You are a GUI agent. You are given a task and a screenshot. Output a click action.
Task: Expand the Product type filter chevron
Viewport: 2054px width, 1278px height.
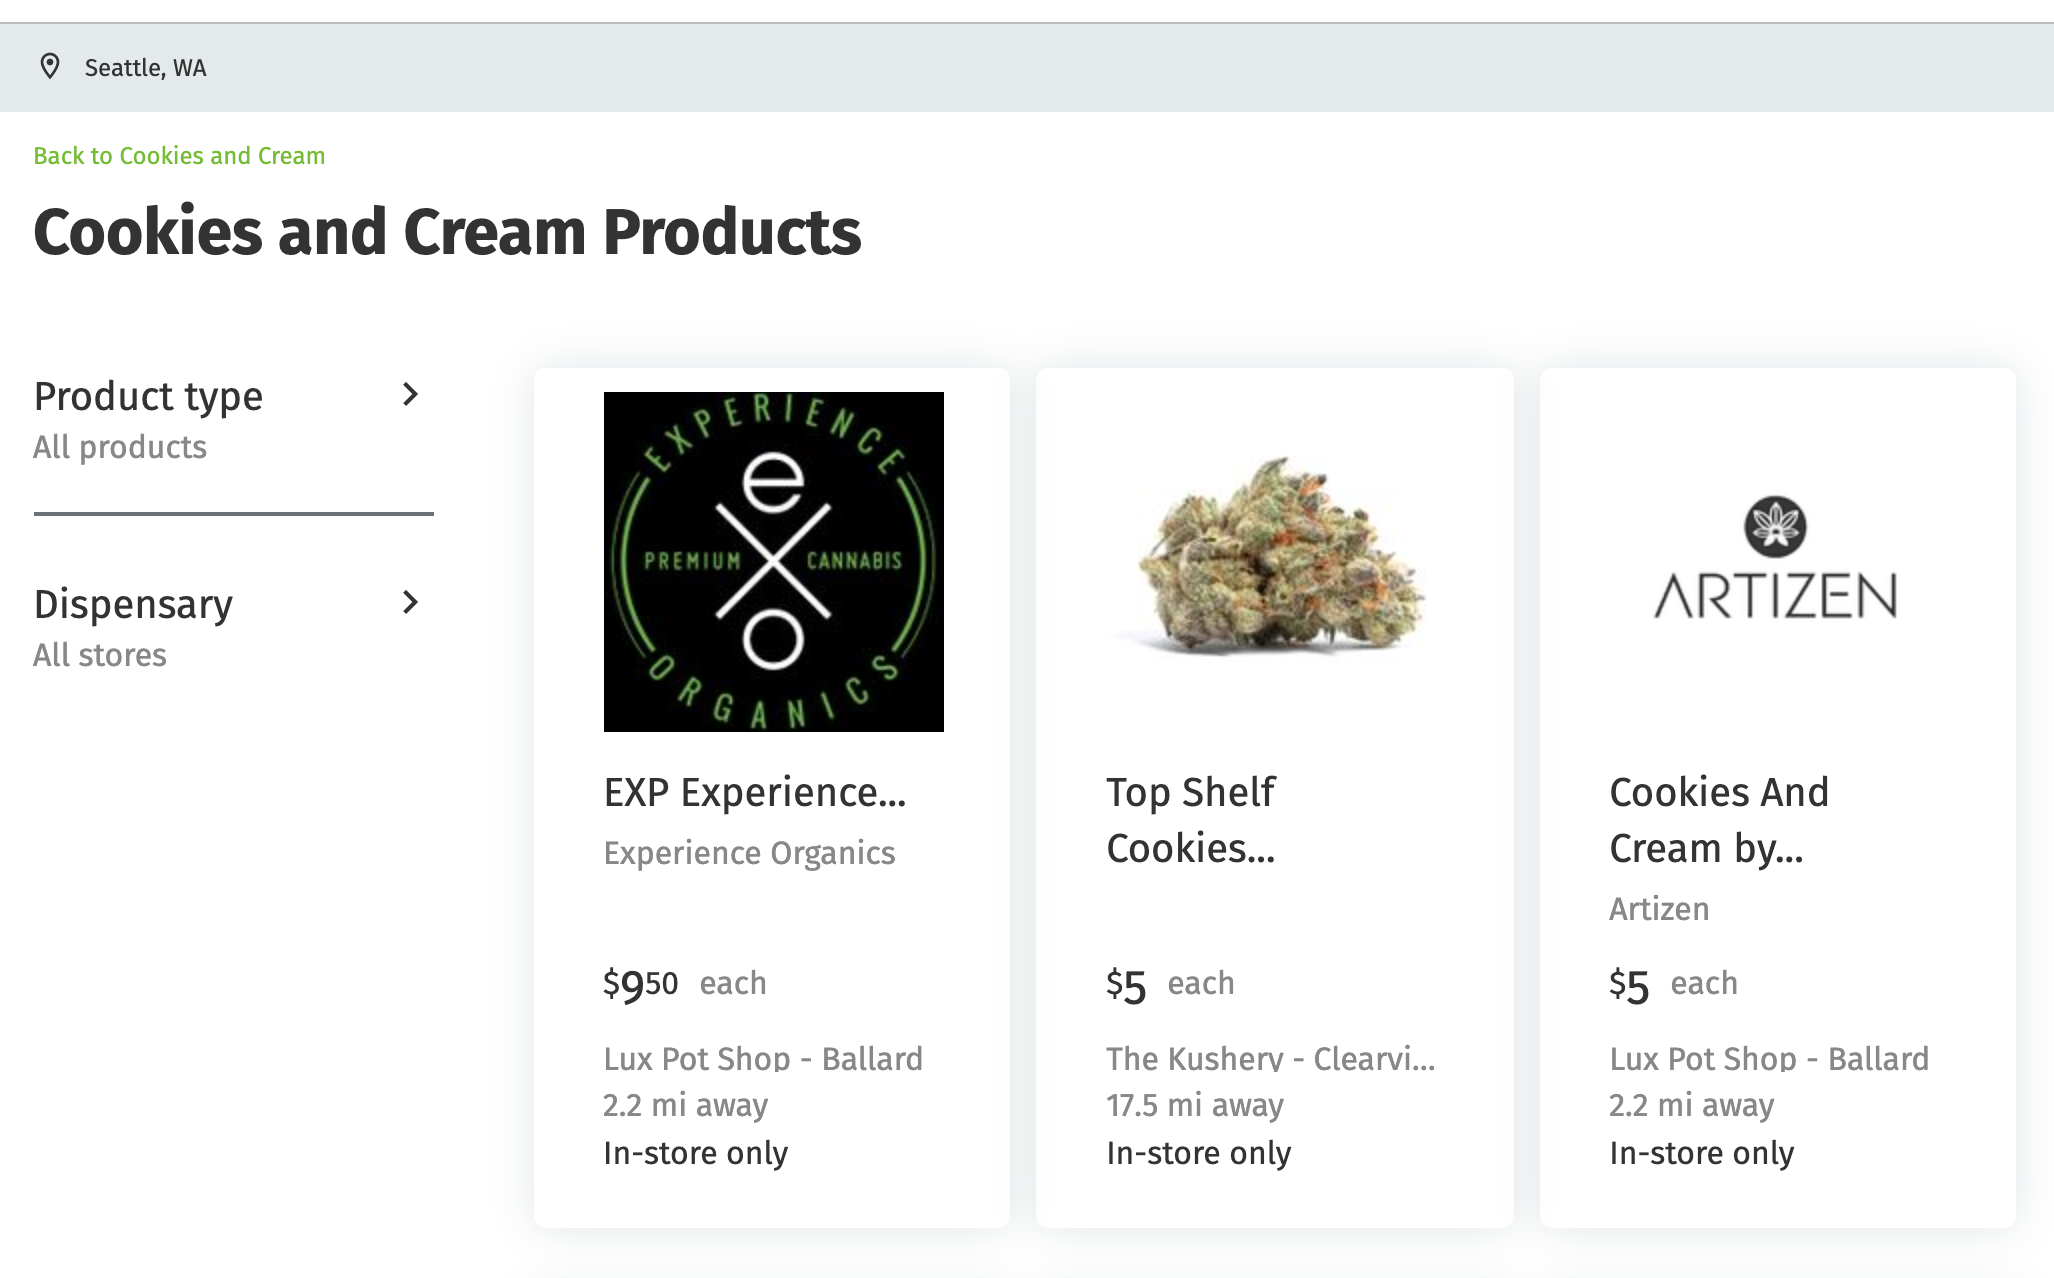(410, 395)
